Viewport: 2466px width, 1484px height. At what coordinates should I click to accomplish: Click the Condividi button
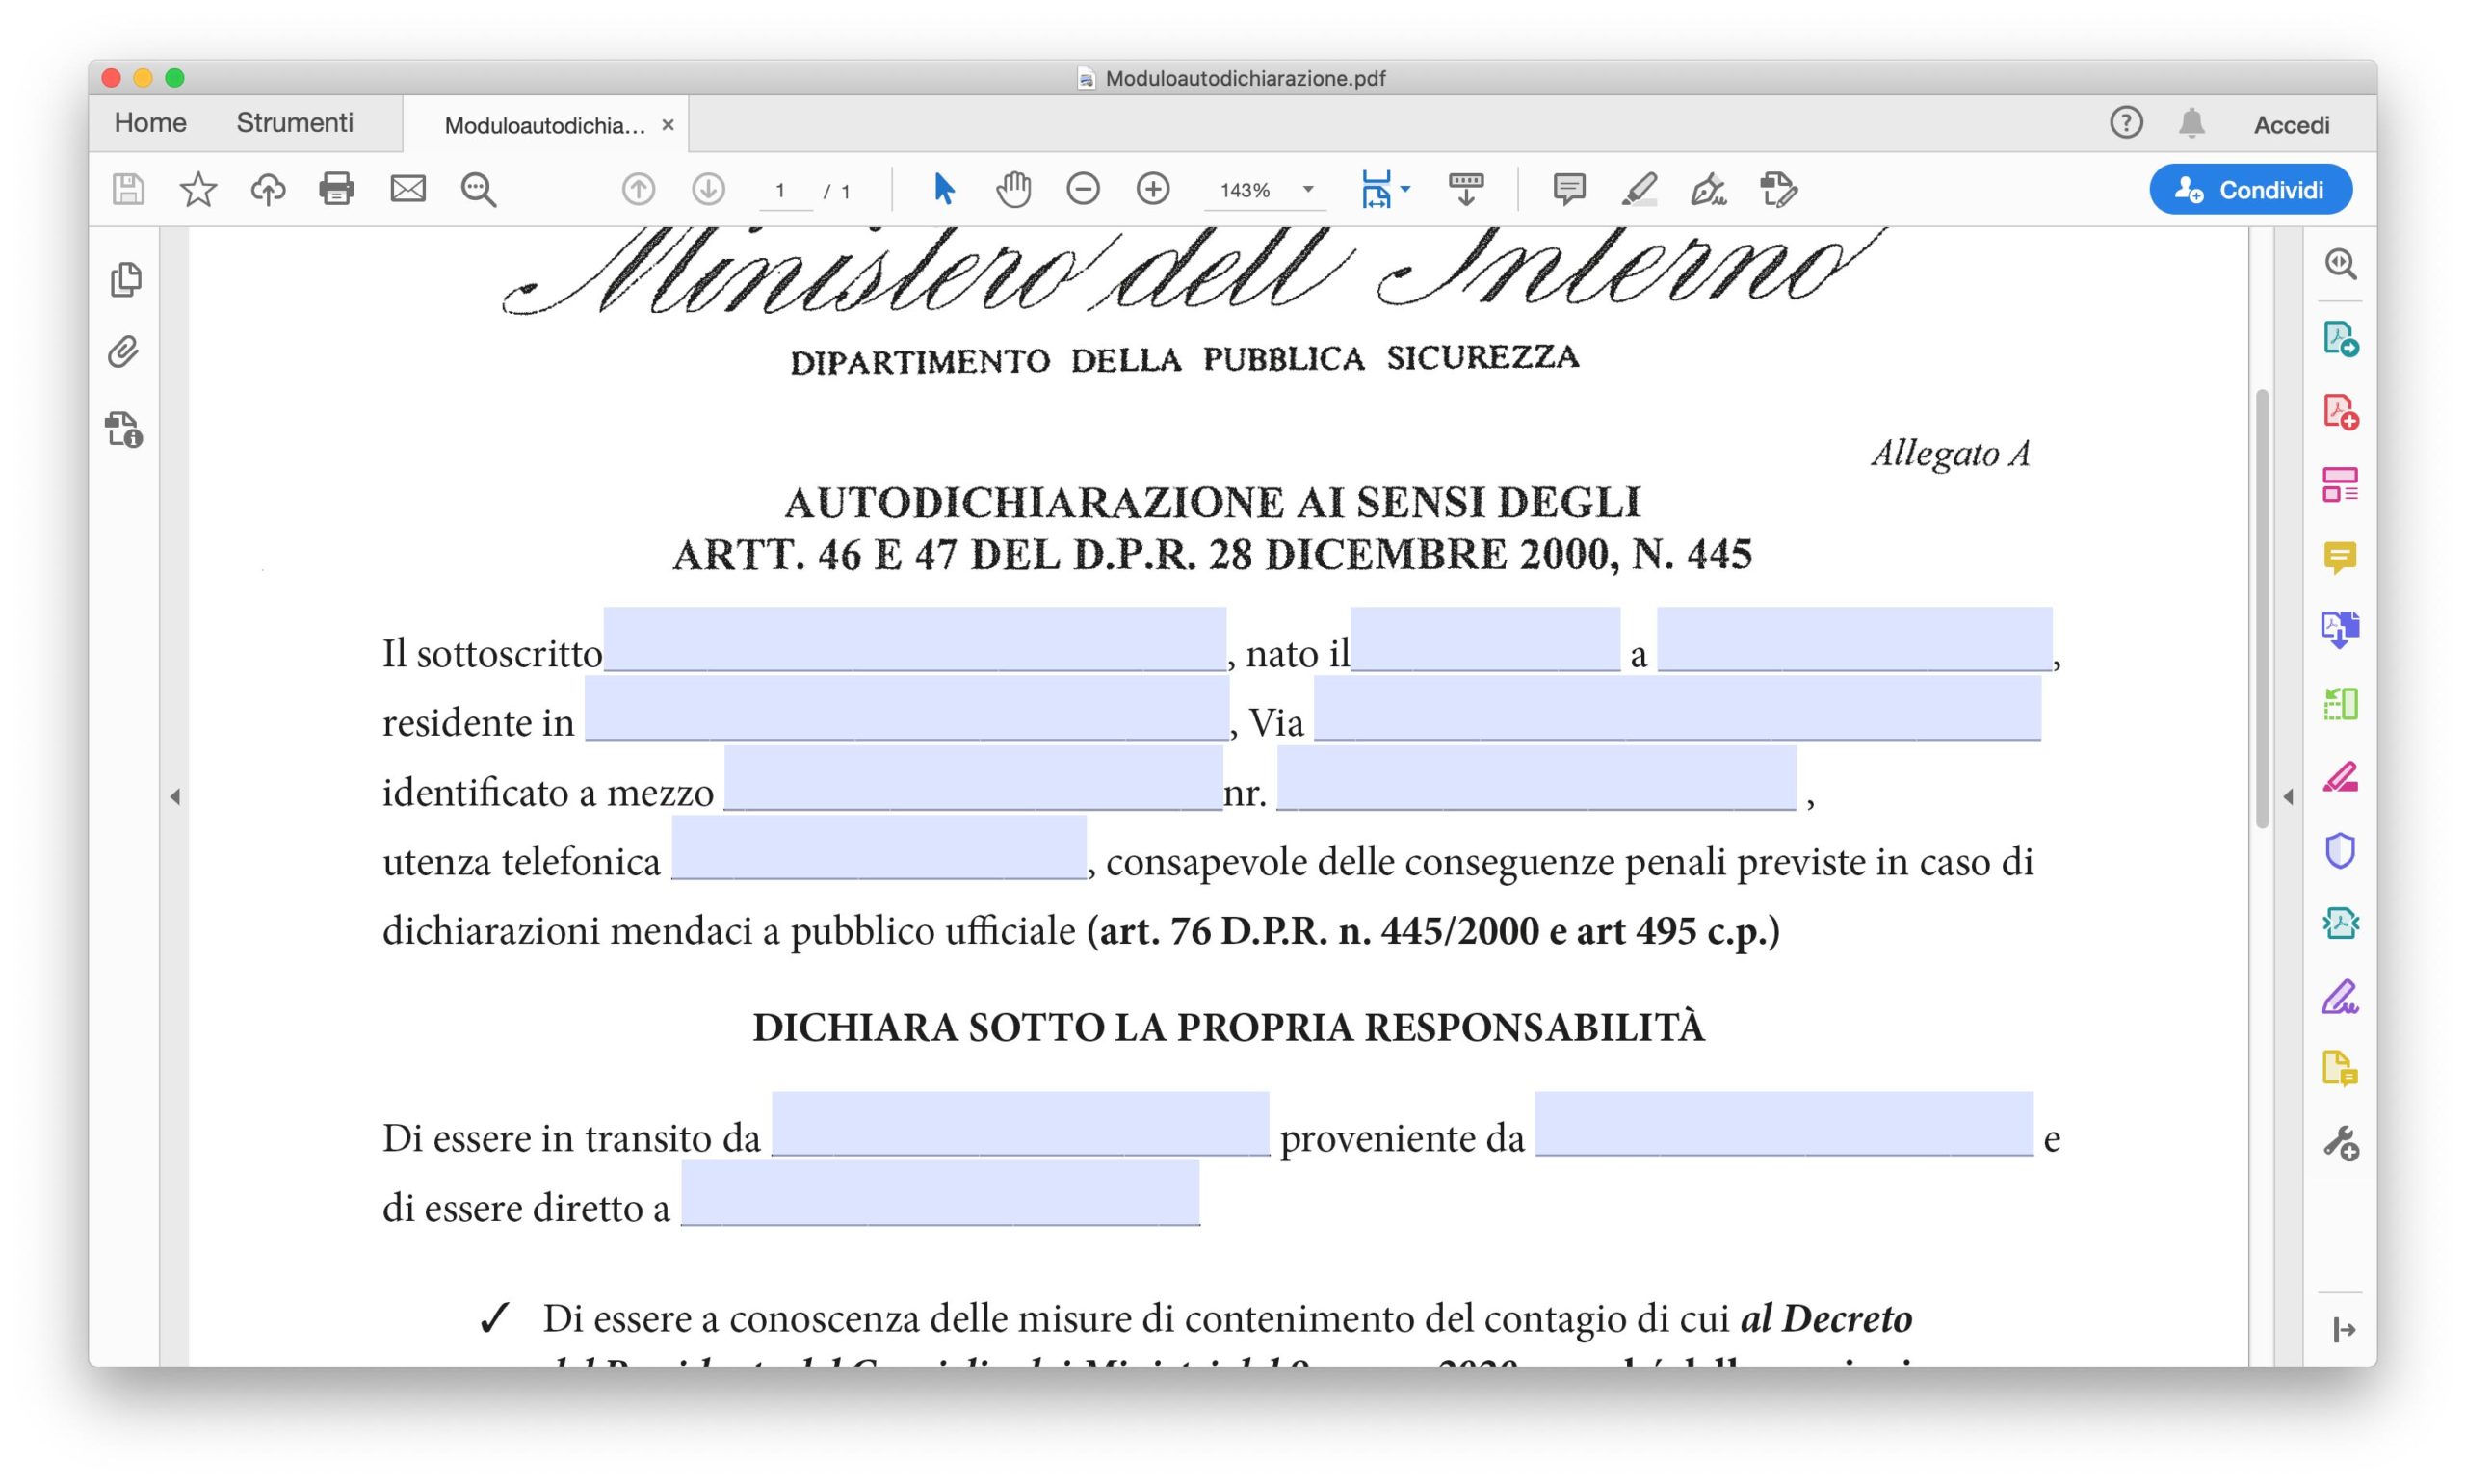(x=2250, y=189)
